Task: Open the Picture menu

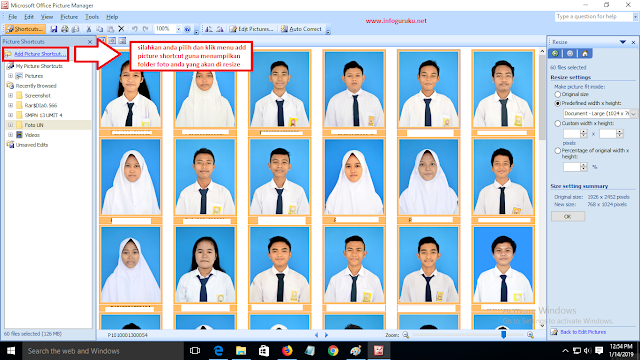Action: [x=69, y=17]
